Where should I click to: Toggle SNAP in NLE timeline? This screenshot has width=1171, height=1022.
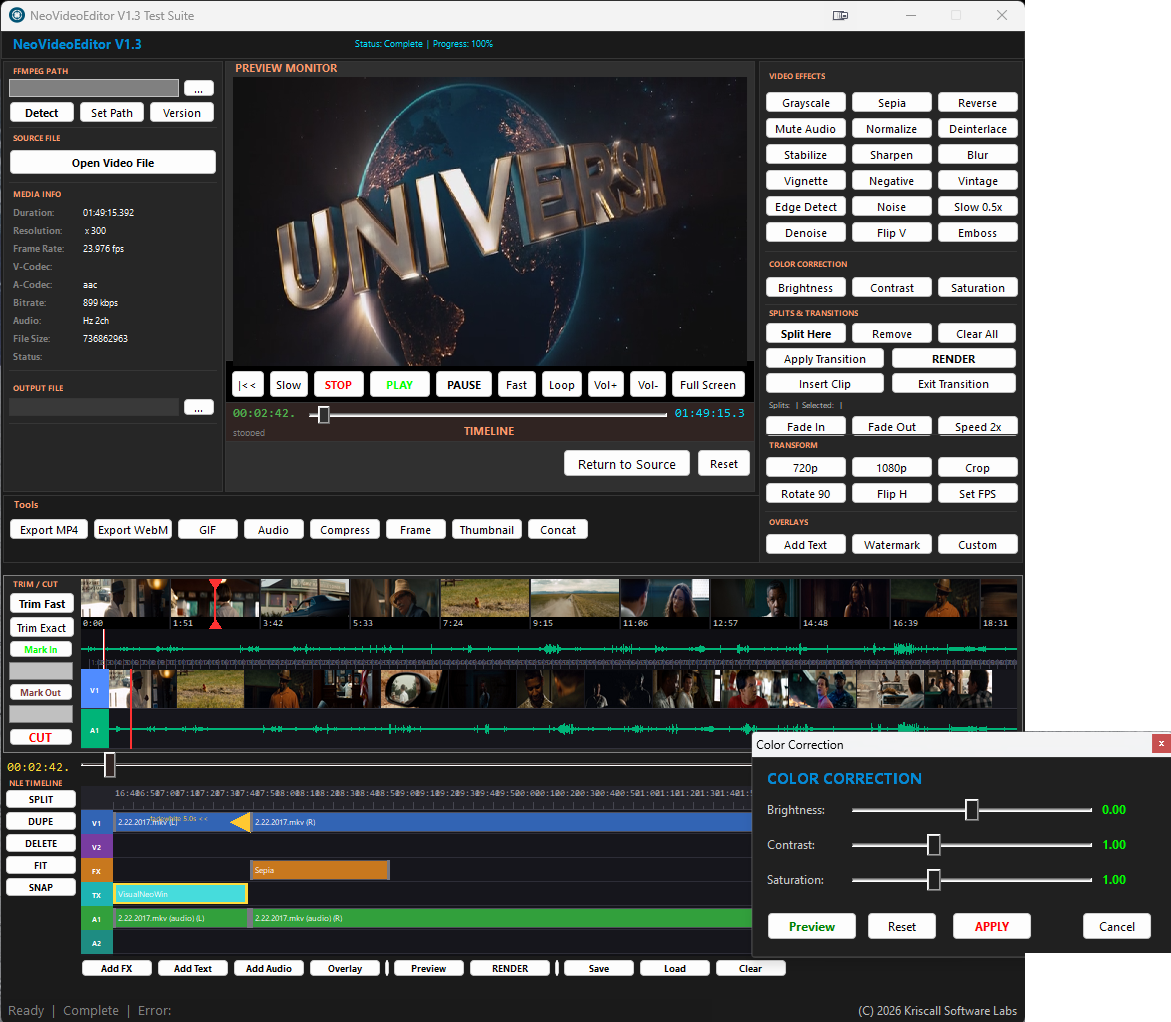point(41,887)
